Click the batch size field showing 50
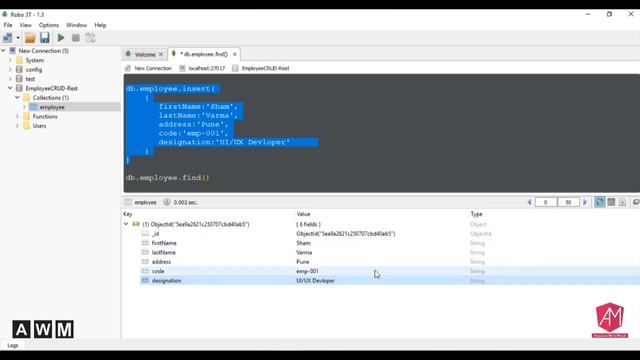Screen dimensions: 640x360 coord(568,202)
